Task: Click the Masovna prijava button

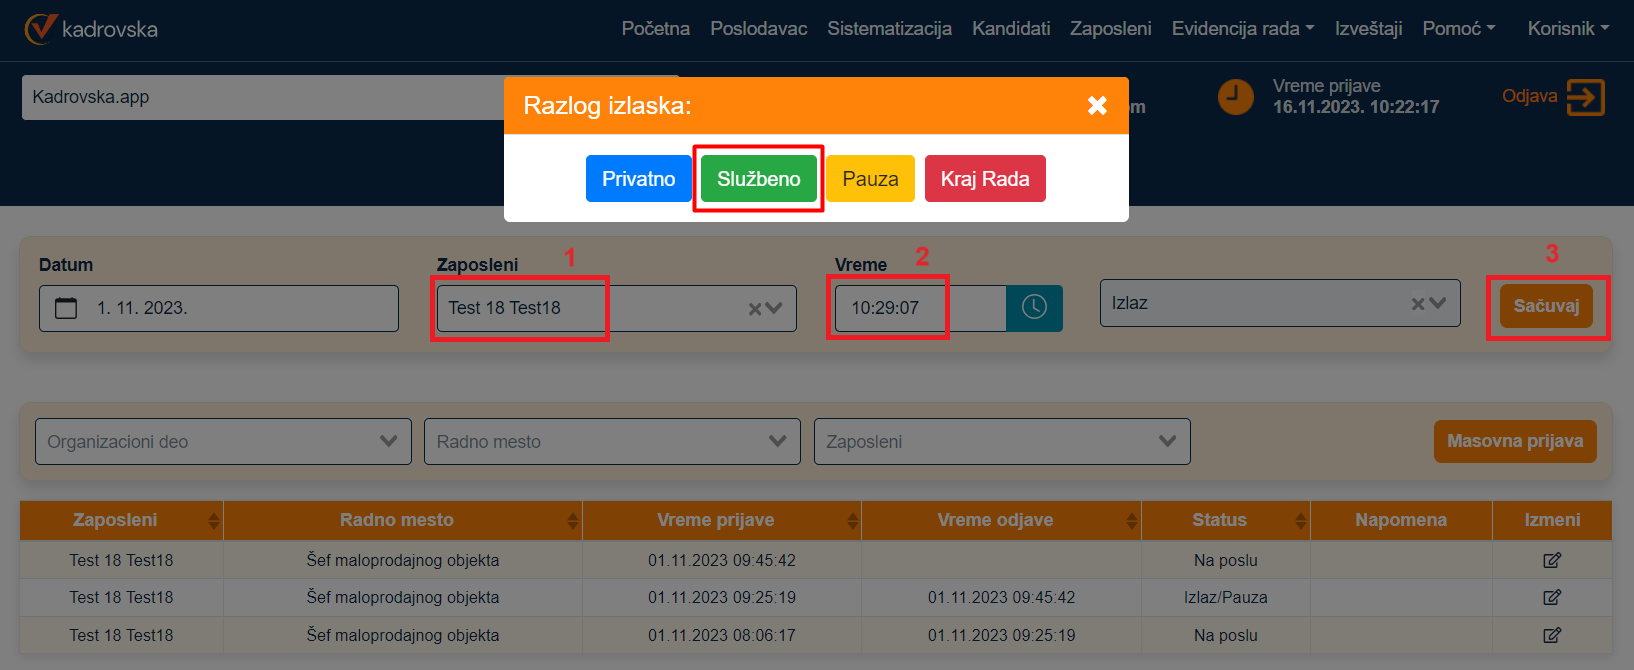Action: coord(1514,441)
